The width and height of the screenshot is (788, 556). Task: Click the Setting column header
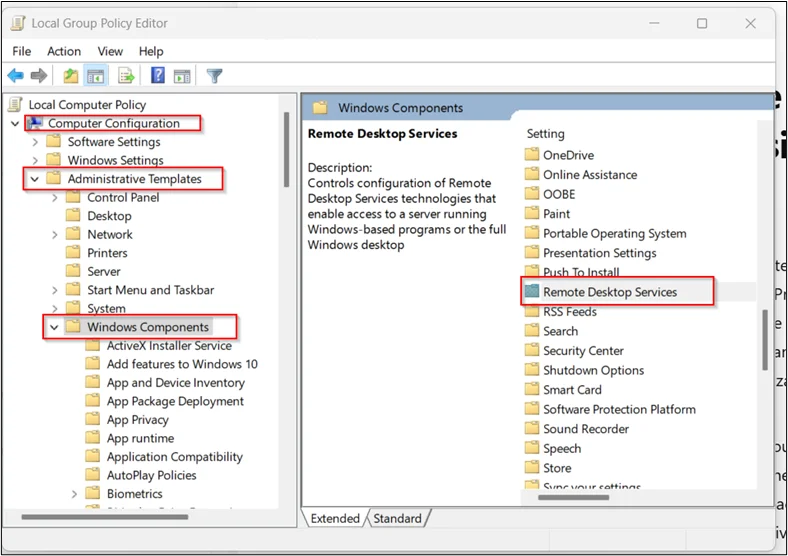(545, 134)
